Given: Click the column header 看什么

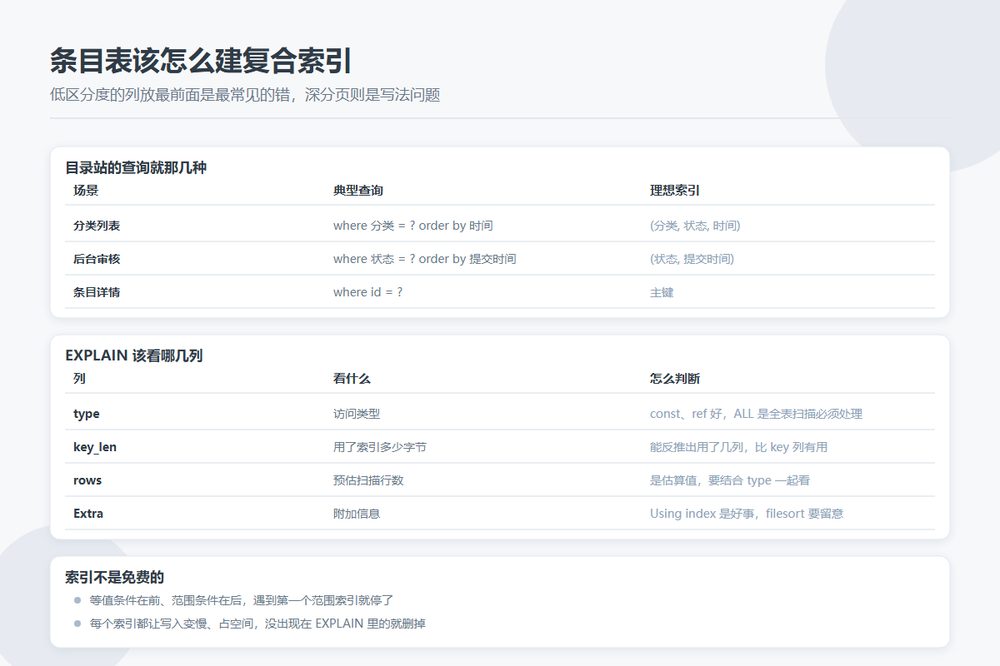Looking at the screenshot, I should 351,378.
